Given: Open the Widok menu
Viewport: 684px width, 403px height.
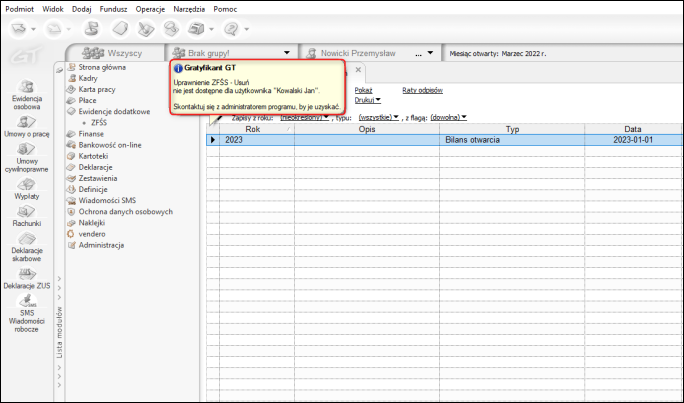Looking at the screenshot, I should (x=53, y=9).
